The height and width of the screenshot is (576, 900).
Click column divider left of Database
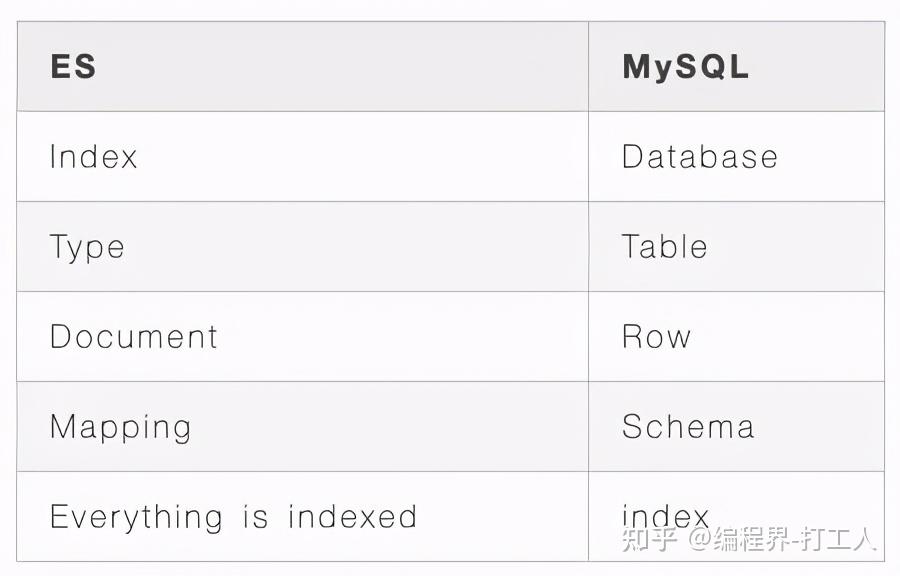(x=588, y=157)
